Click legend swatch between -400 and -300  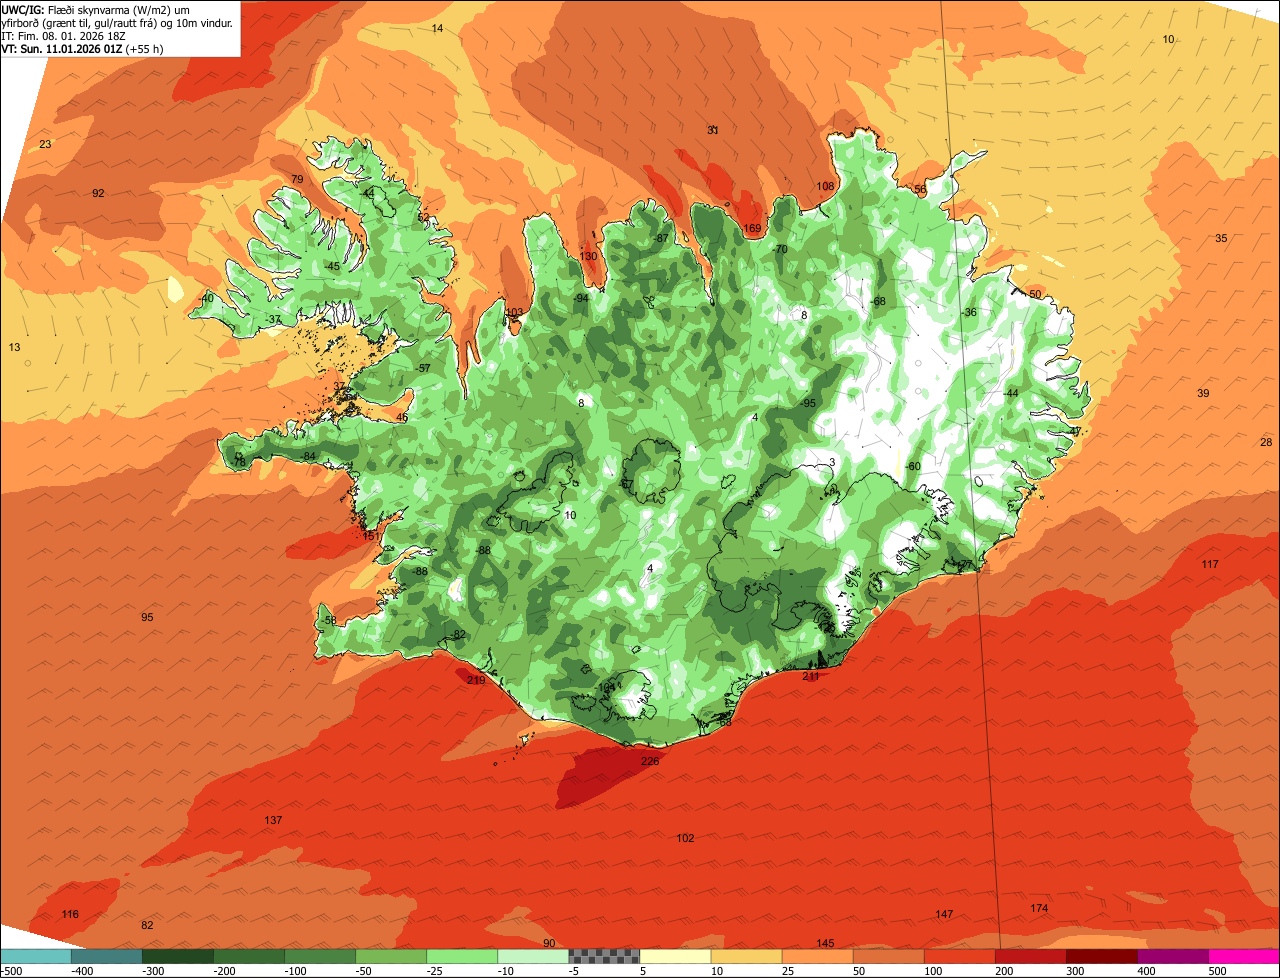tap(107, 956)
